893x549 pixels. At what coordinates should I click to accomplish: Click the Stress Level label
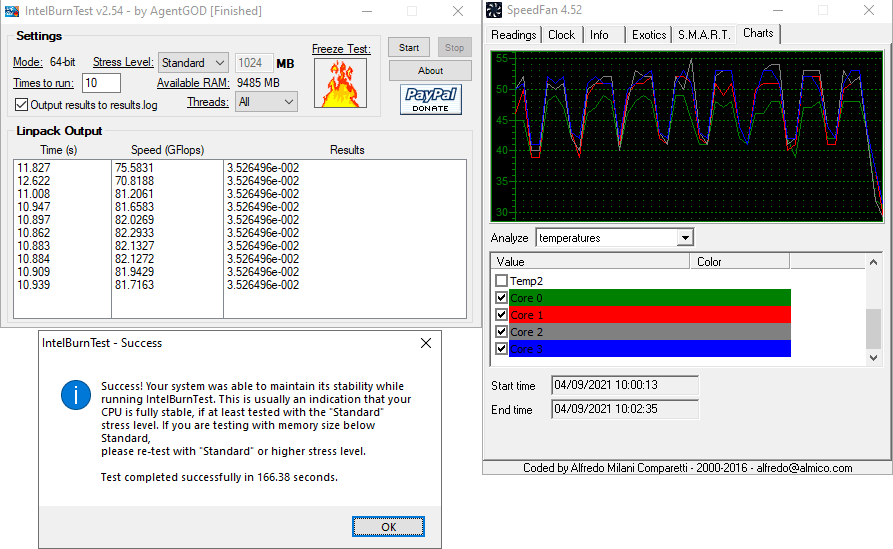point(123,62)
